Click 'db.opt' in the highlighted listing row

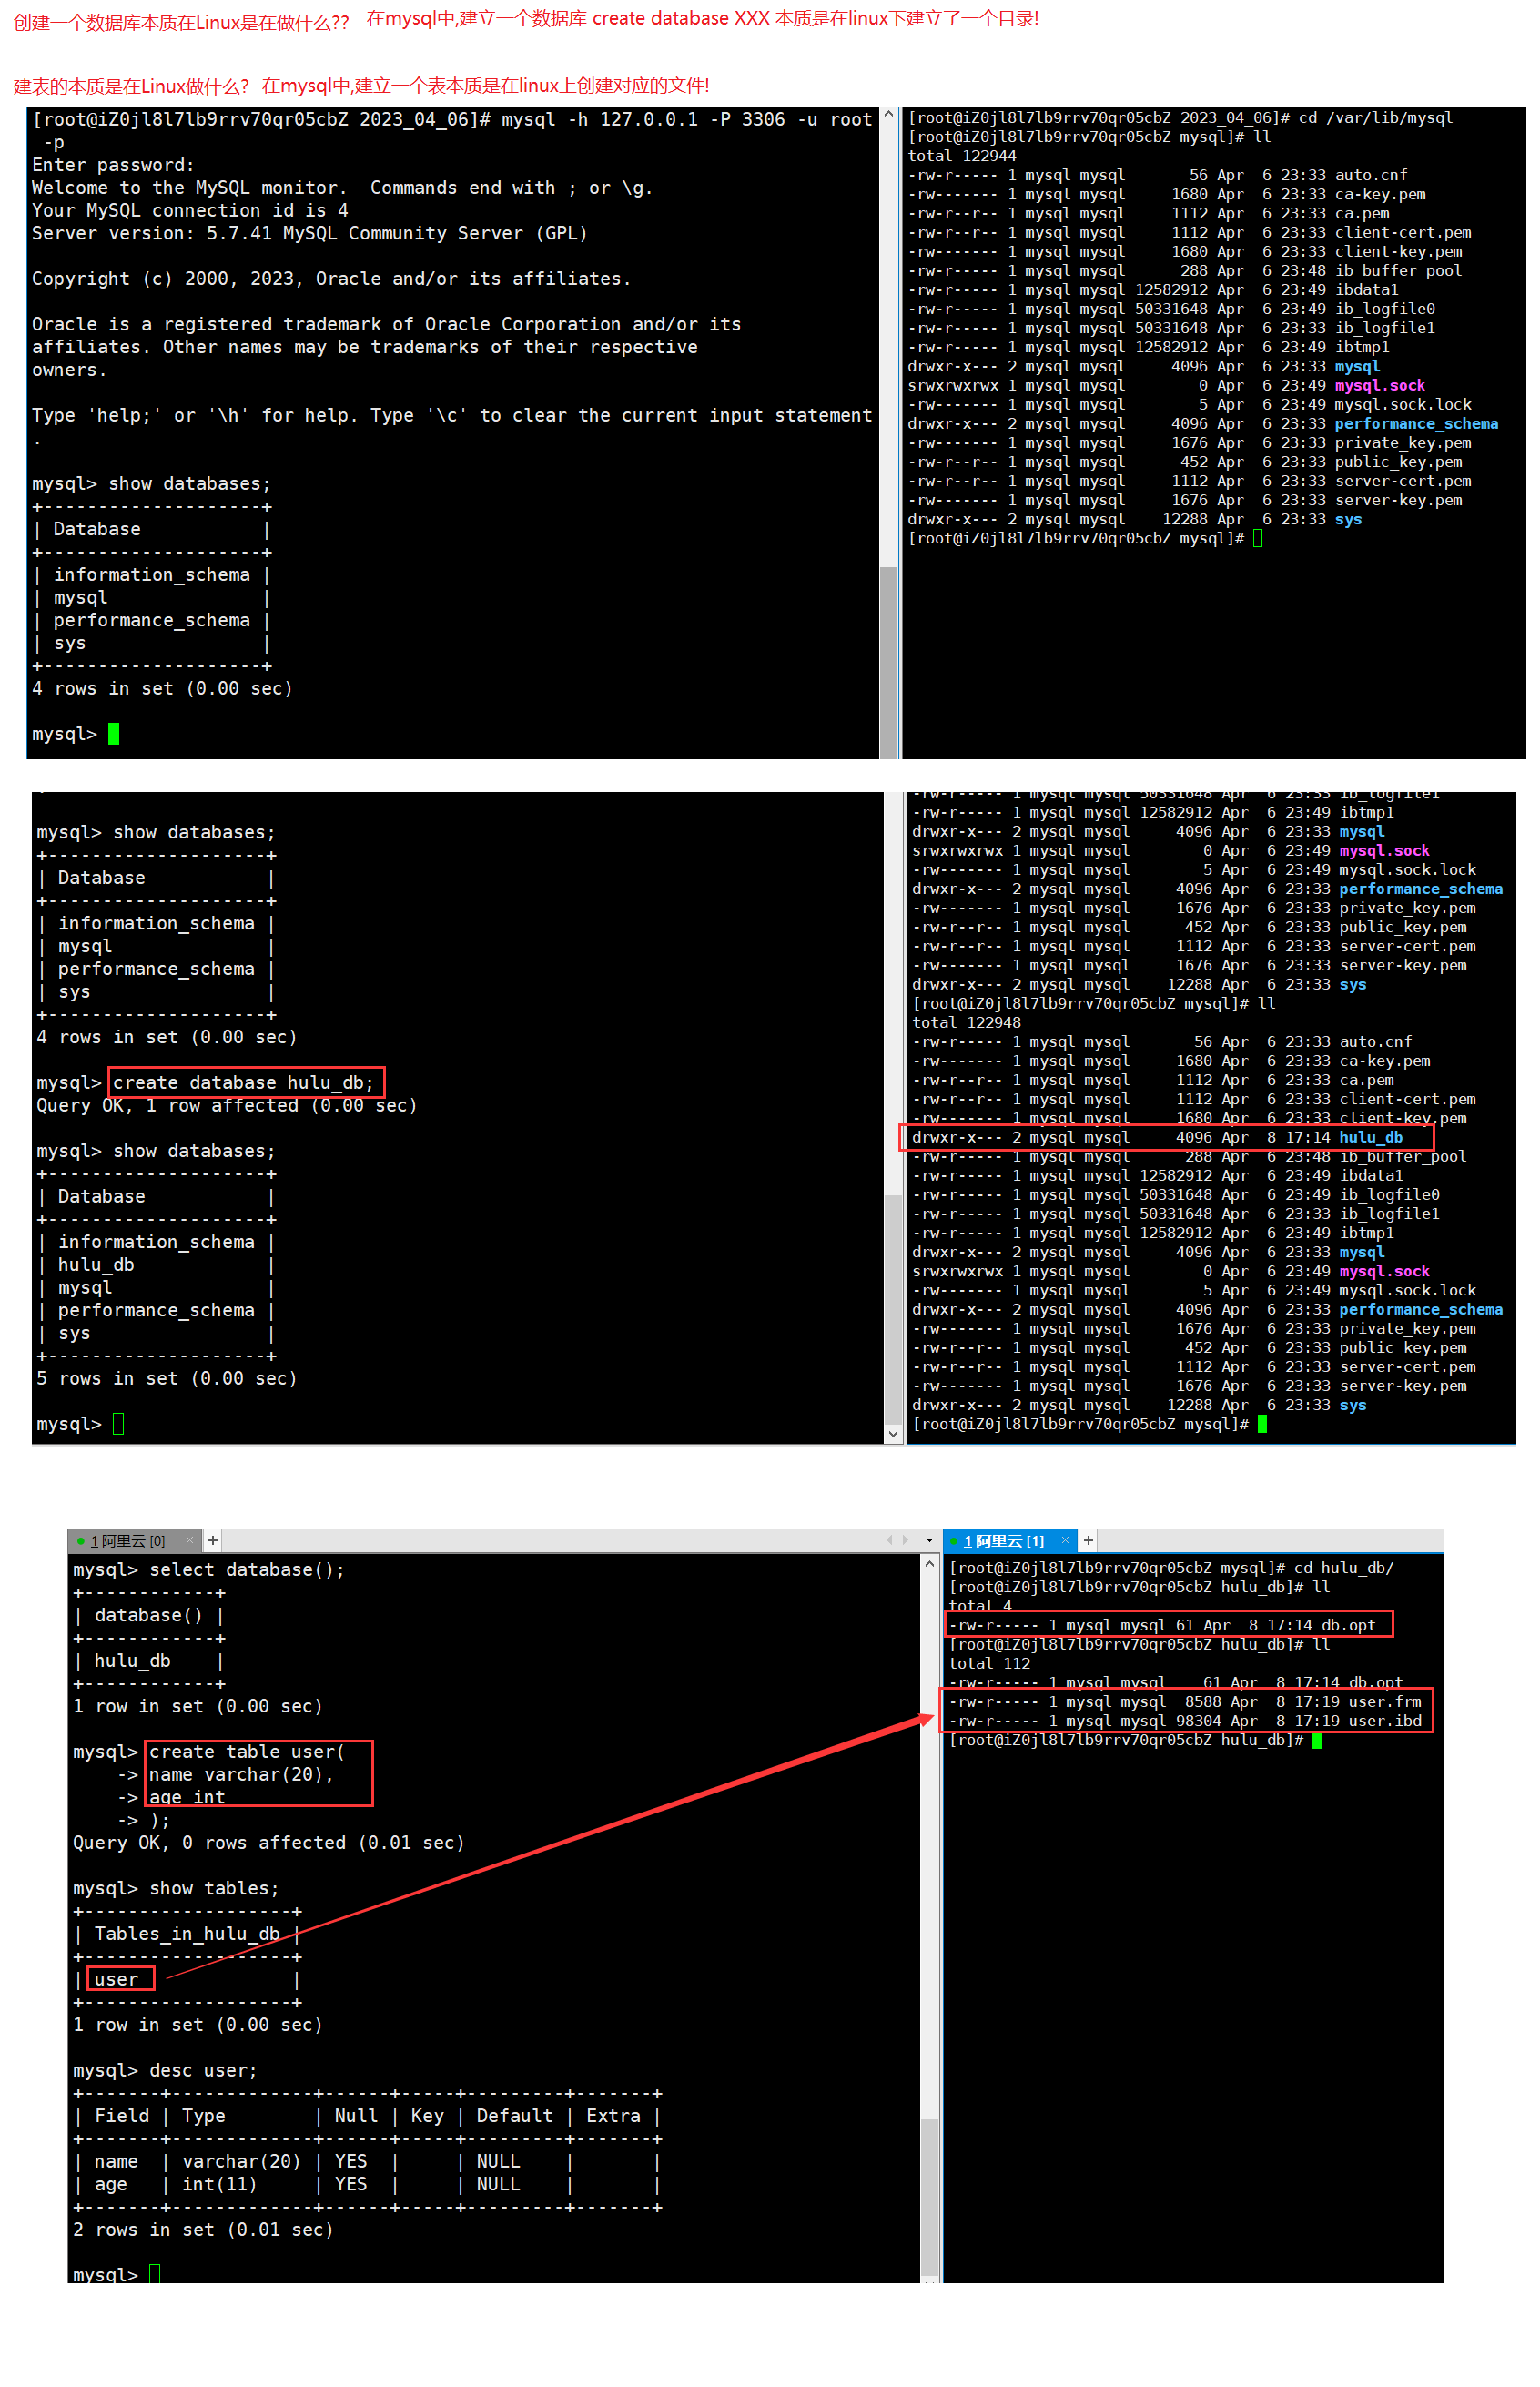pyautogui.click(x=1348, y=1626)
